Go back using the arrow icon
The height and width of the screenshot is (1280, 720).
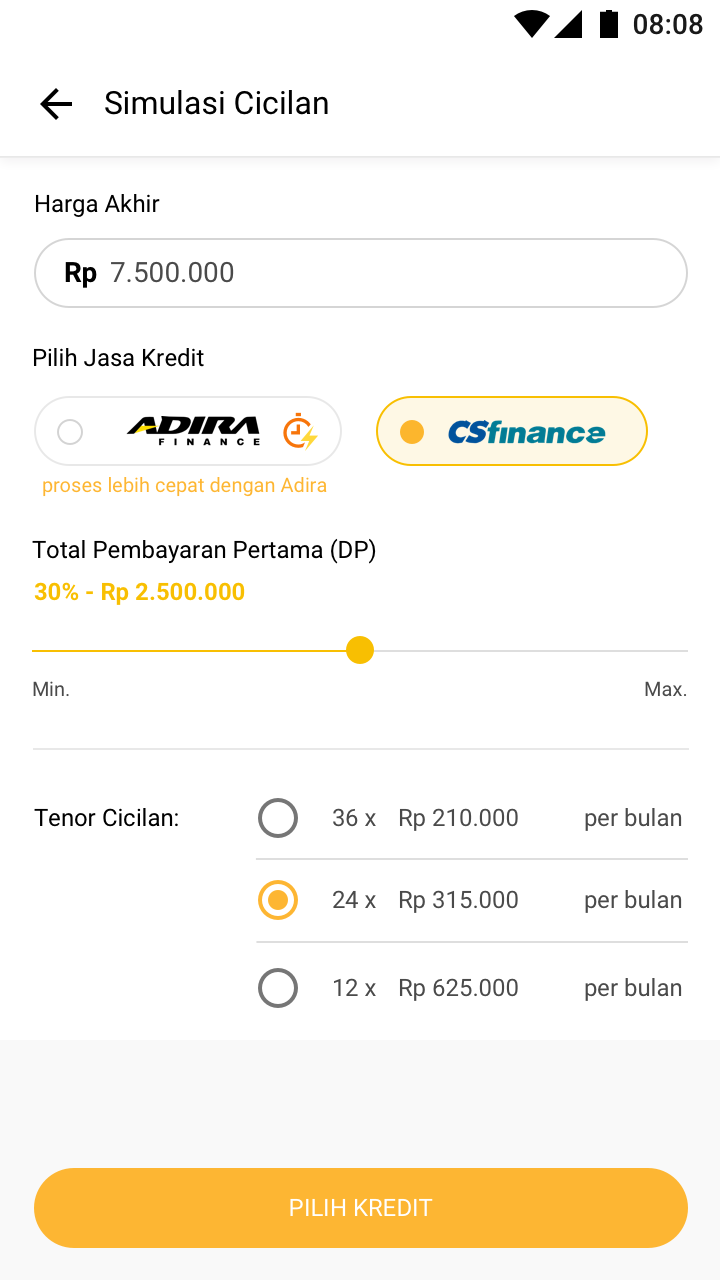pyautogui.click(x=56, y=104)
